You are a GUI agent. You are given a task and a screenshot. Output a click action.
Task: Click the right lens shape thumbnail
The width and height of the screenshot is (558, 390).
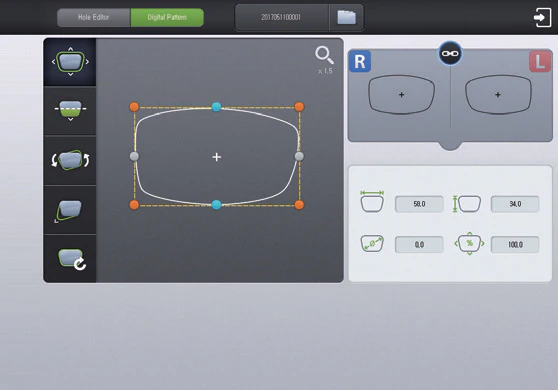click(401, 95)
